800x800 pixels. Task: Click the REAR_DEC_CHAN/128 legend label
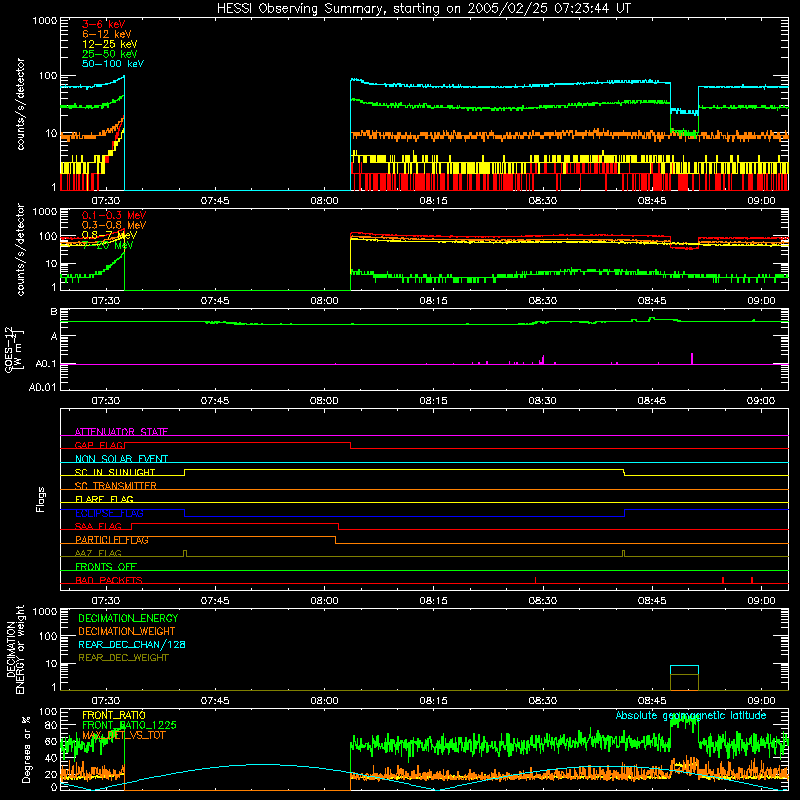click(132, 644)
